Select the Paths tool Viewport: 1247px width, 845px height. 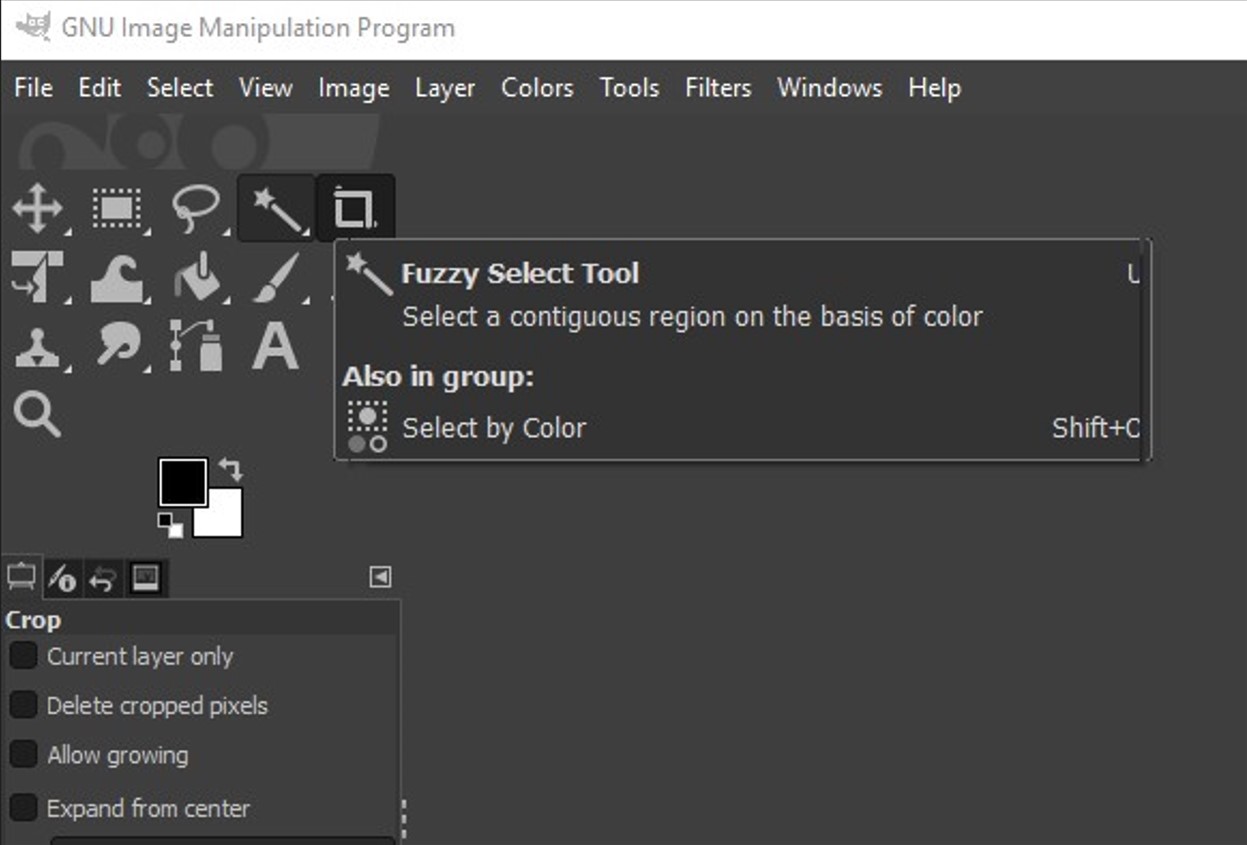(196, 347)
